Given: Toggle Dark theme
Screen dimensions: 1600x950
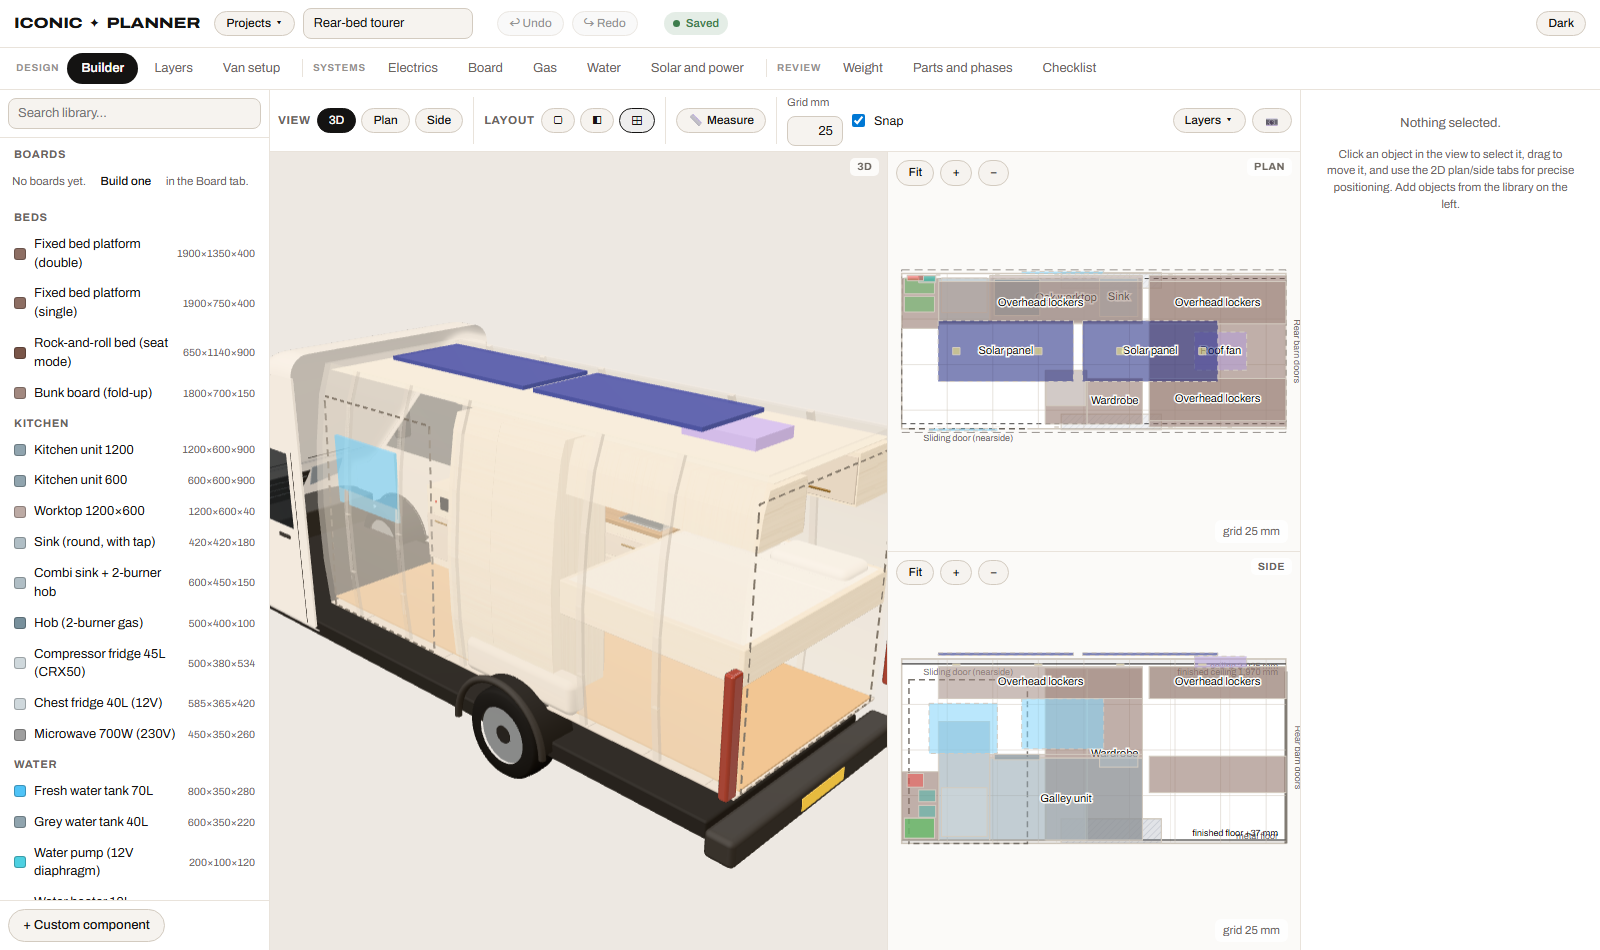Looking at the screenshot, I should click(x=1561, y=23).
